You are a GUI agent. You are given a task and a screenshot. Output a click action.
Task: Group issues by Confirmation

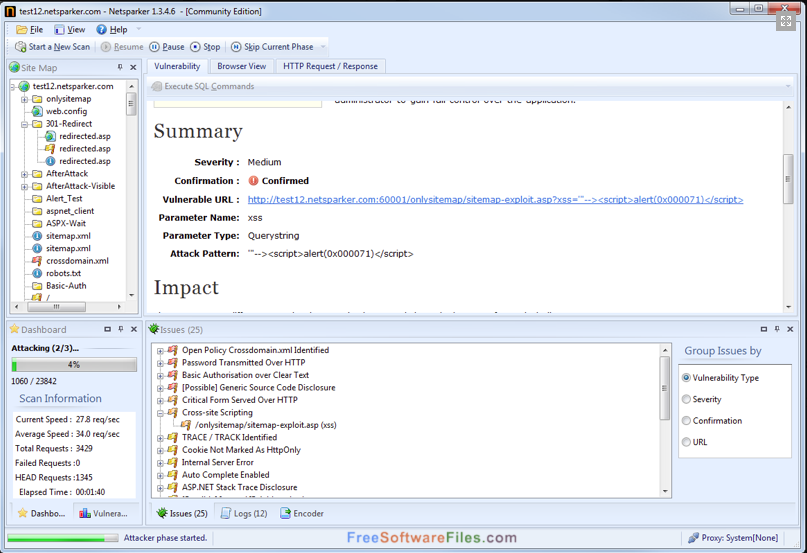tap(712, 421)
